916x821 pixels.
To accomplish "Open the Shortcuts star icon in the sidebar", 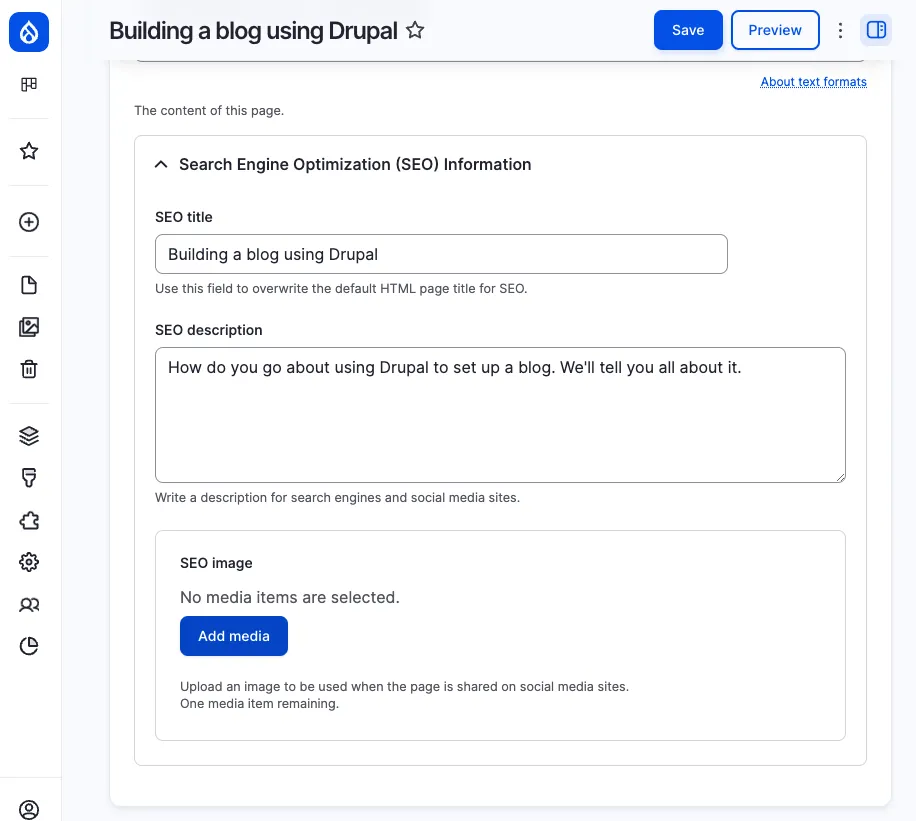I will pos(28,150).
